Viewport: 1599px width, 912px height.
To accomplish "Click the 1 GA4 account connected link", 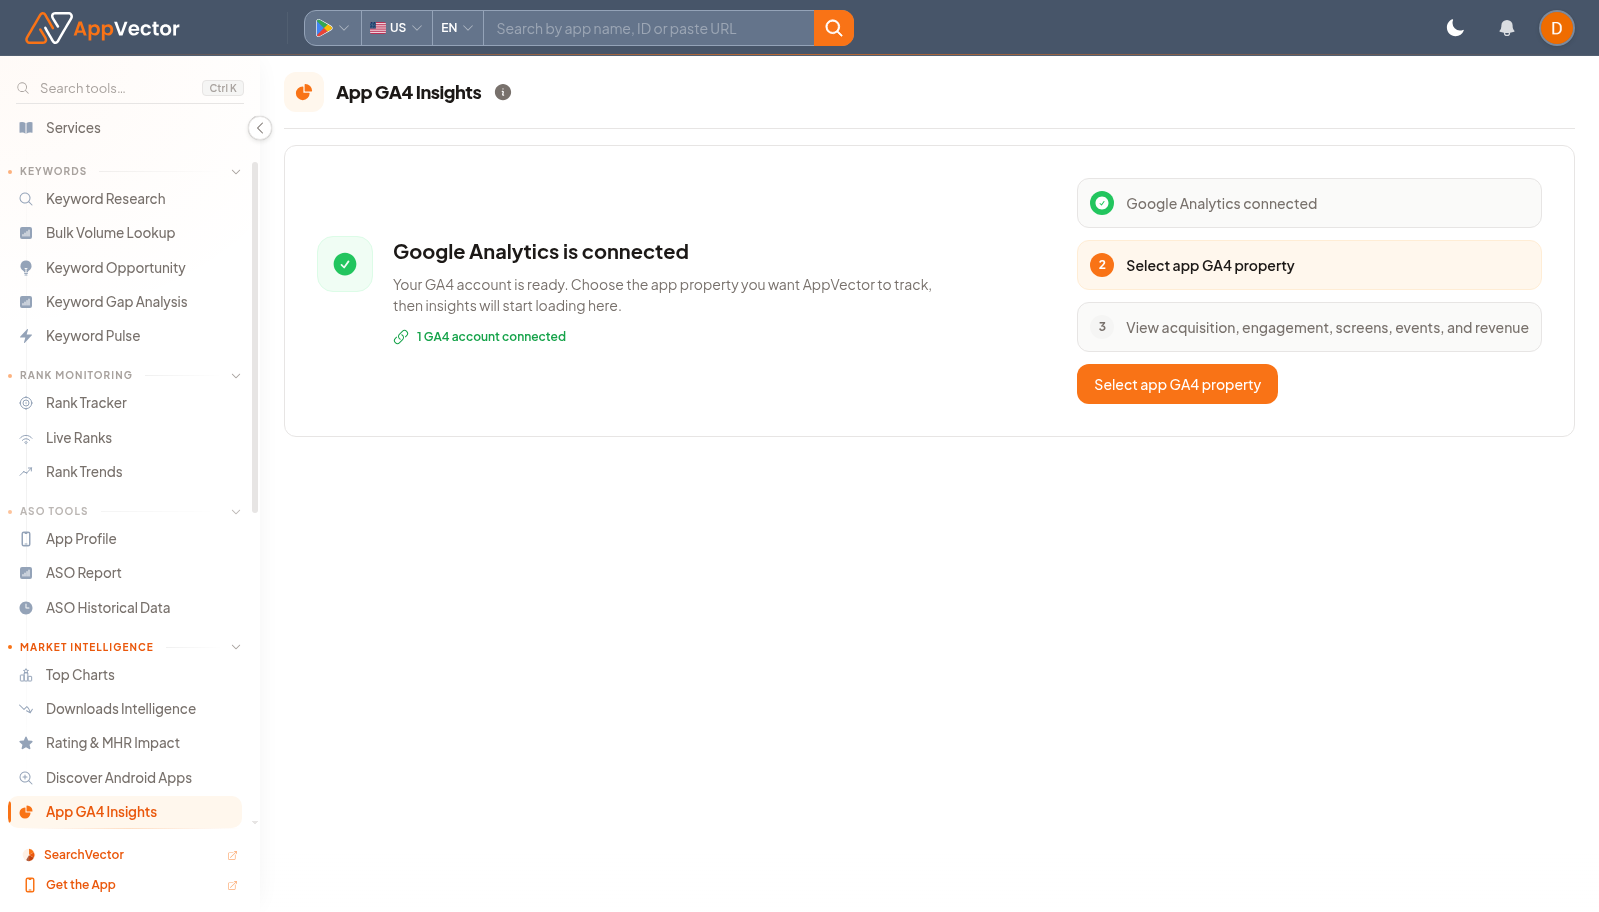I will coord(480,337).
